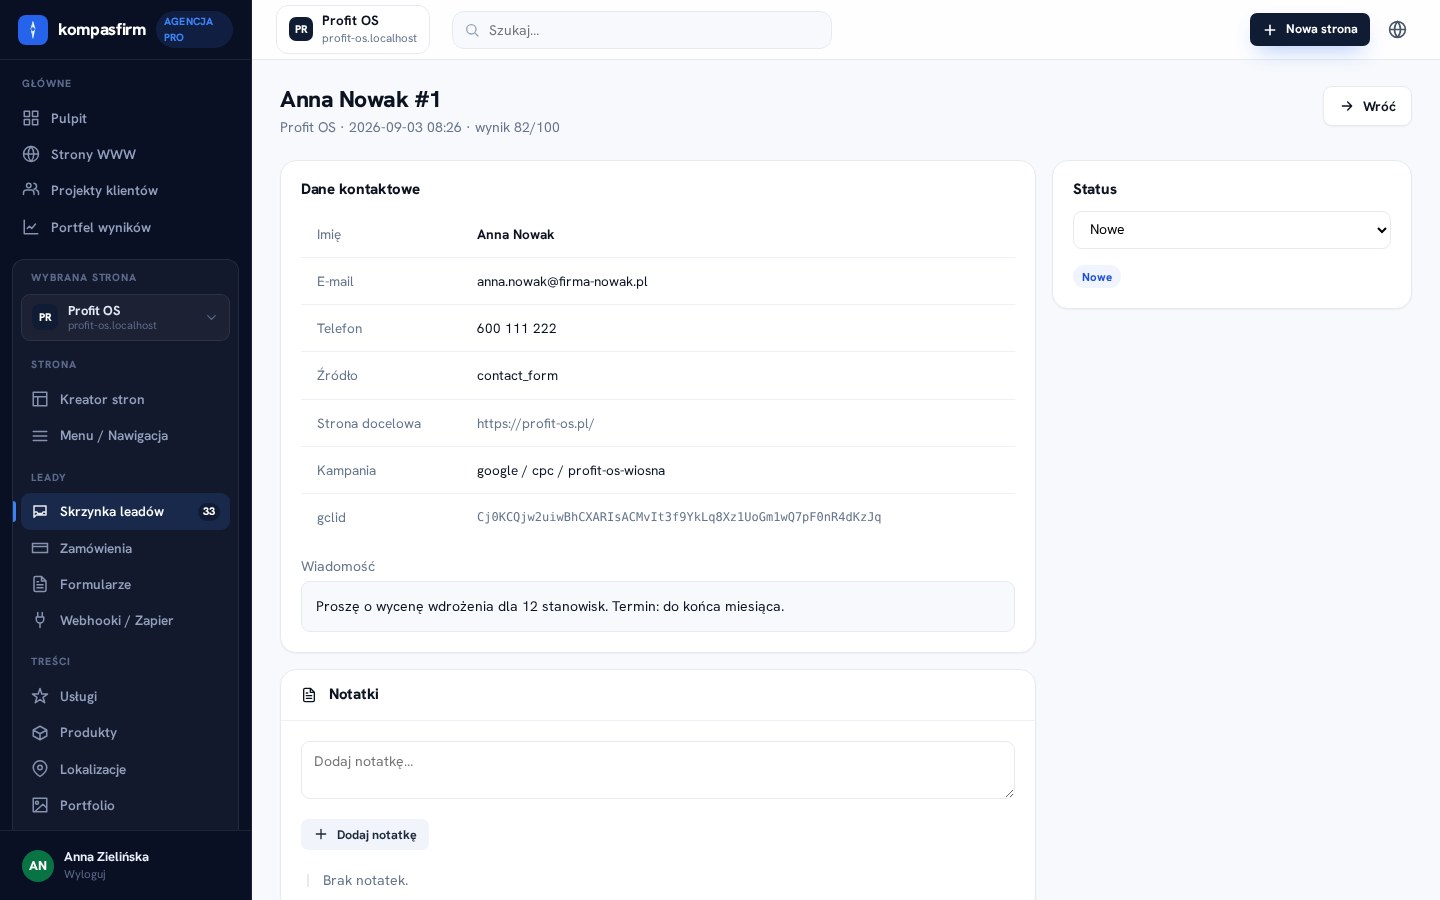This screenshot has height=900, width=1440.
Task: Open the Profit OS site chip in the header
Action: [353, 30]
